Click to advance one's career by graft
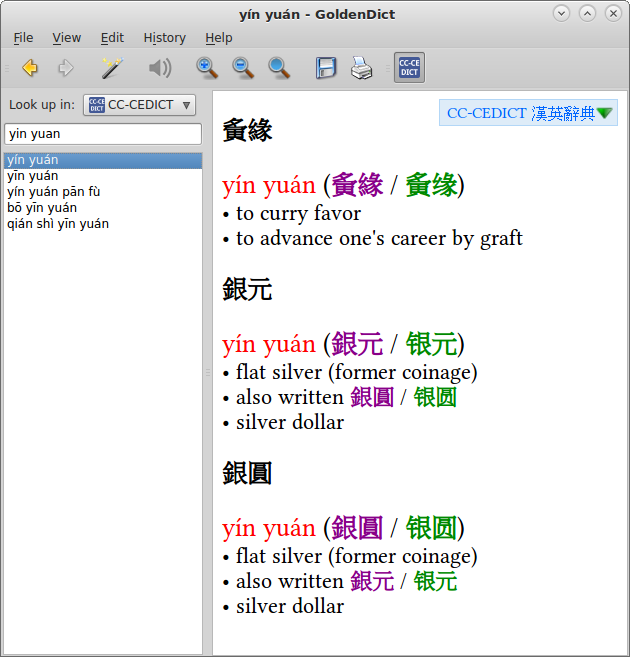Screen dimensions: 630x657 pos(379,238)
